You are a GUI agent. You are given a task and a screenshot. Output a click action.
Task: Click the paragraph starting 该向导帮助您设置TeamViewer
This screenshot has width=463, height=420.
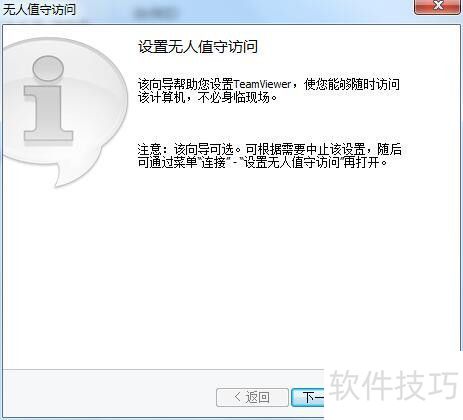269,91
